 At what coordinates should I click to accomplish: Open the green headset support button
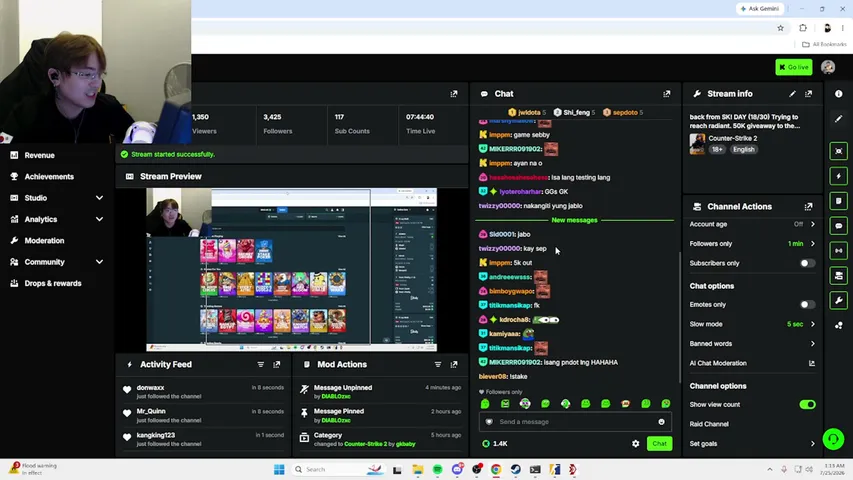pyautogui.click(x=833, y=439)
